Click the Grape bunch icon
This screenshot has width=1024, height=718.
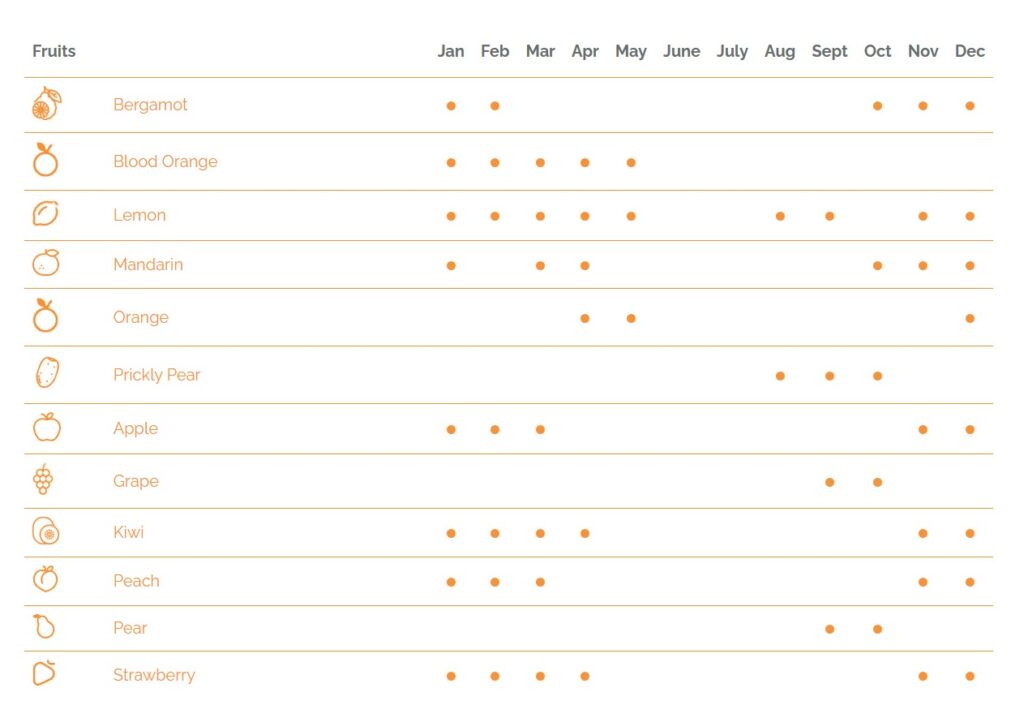click(x=43, y=480)
